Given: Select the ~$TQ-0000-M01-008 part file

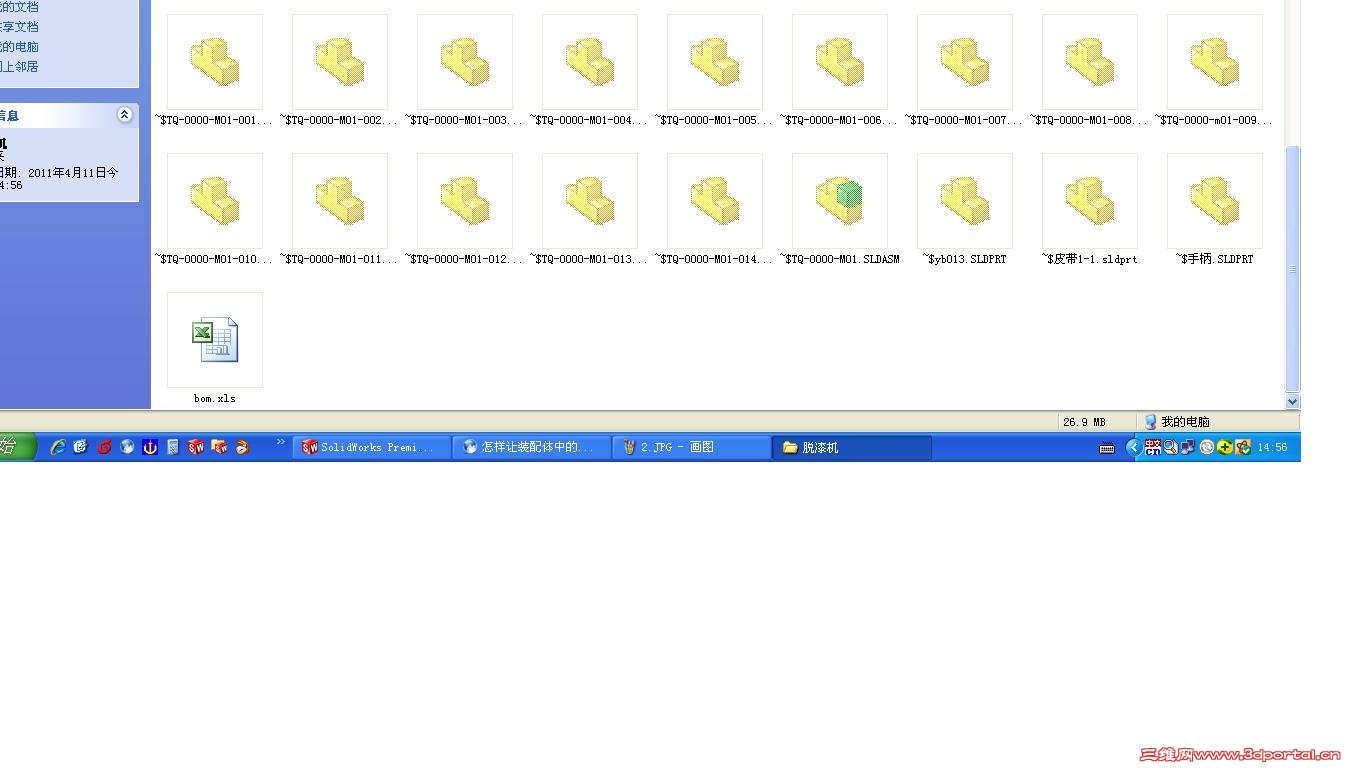Looking at the screenshot, I should pyautogui.click(x=1090, y=70).
